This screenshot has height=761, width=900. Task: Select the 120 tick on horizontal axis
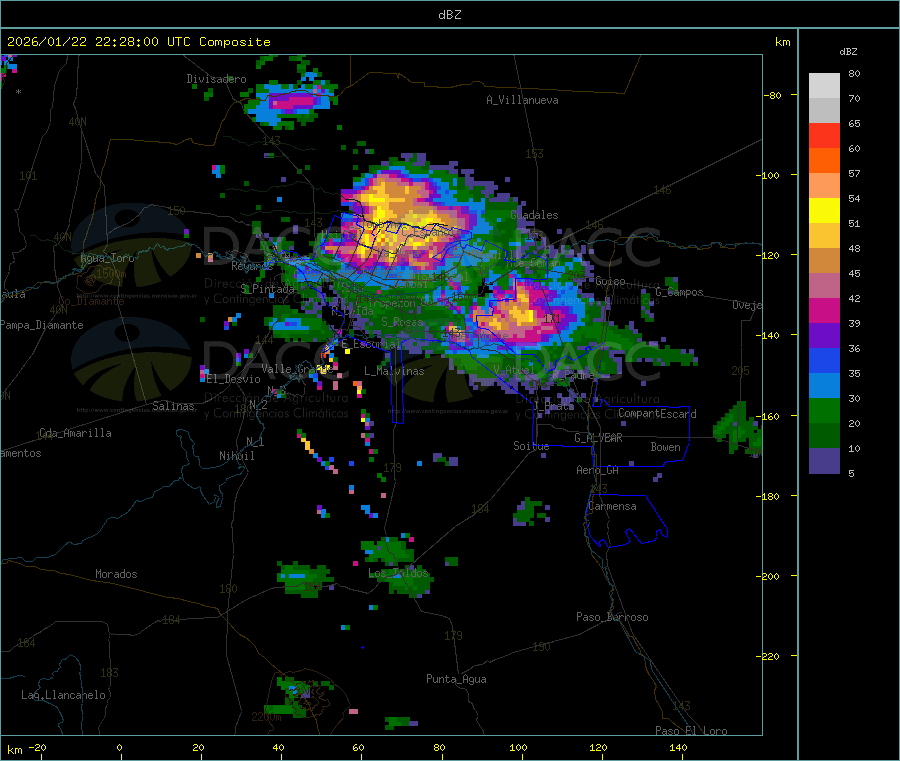click(598, 747)
